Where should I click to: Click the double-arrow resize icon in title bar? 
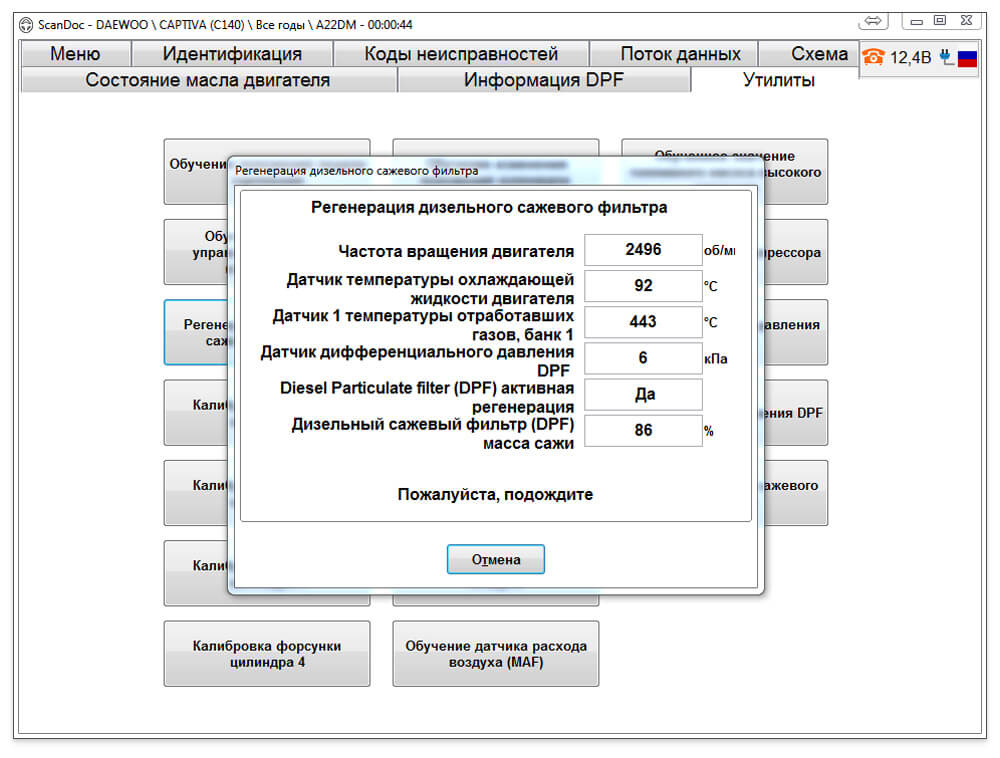[x=873, y=21]
